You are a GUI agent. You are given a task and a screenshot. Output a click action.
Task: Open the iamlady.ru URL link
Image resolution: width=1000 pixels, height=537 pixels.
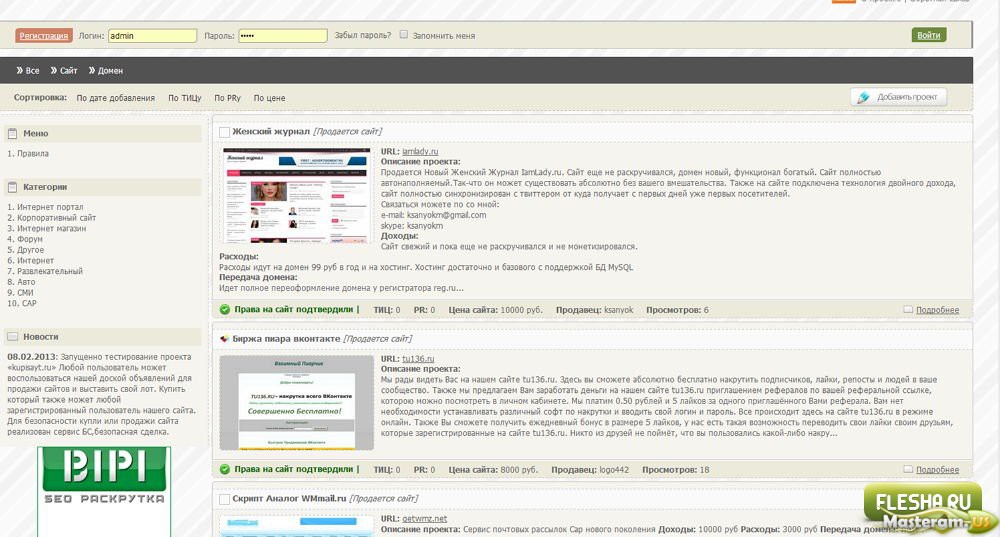pos(420,152)
